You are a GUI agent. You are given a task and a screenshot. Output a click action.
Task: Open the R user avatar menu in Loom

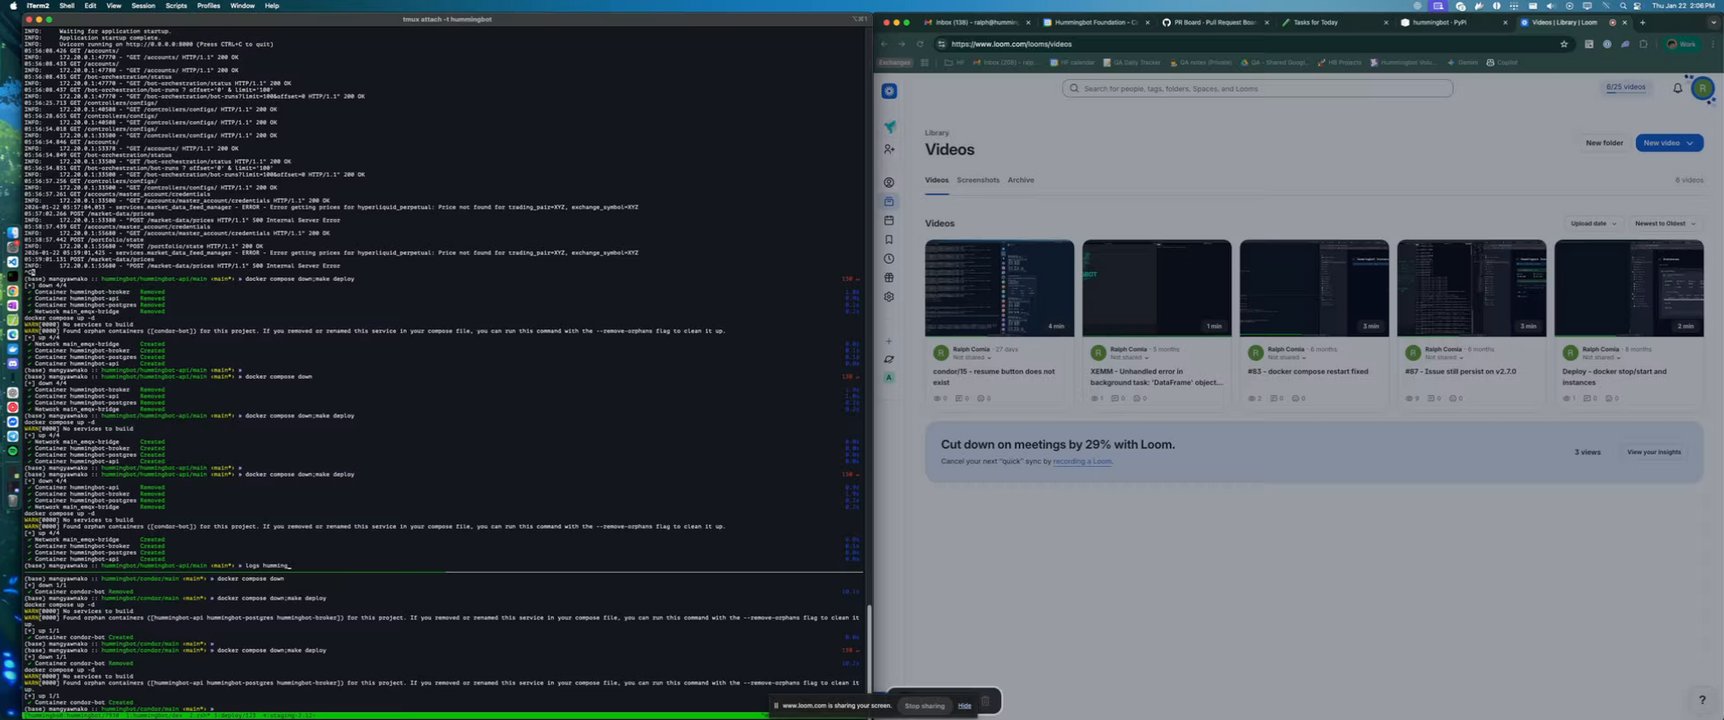point(1702,88)
